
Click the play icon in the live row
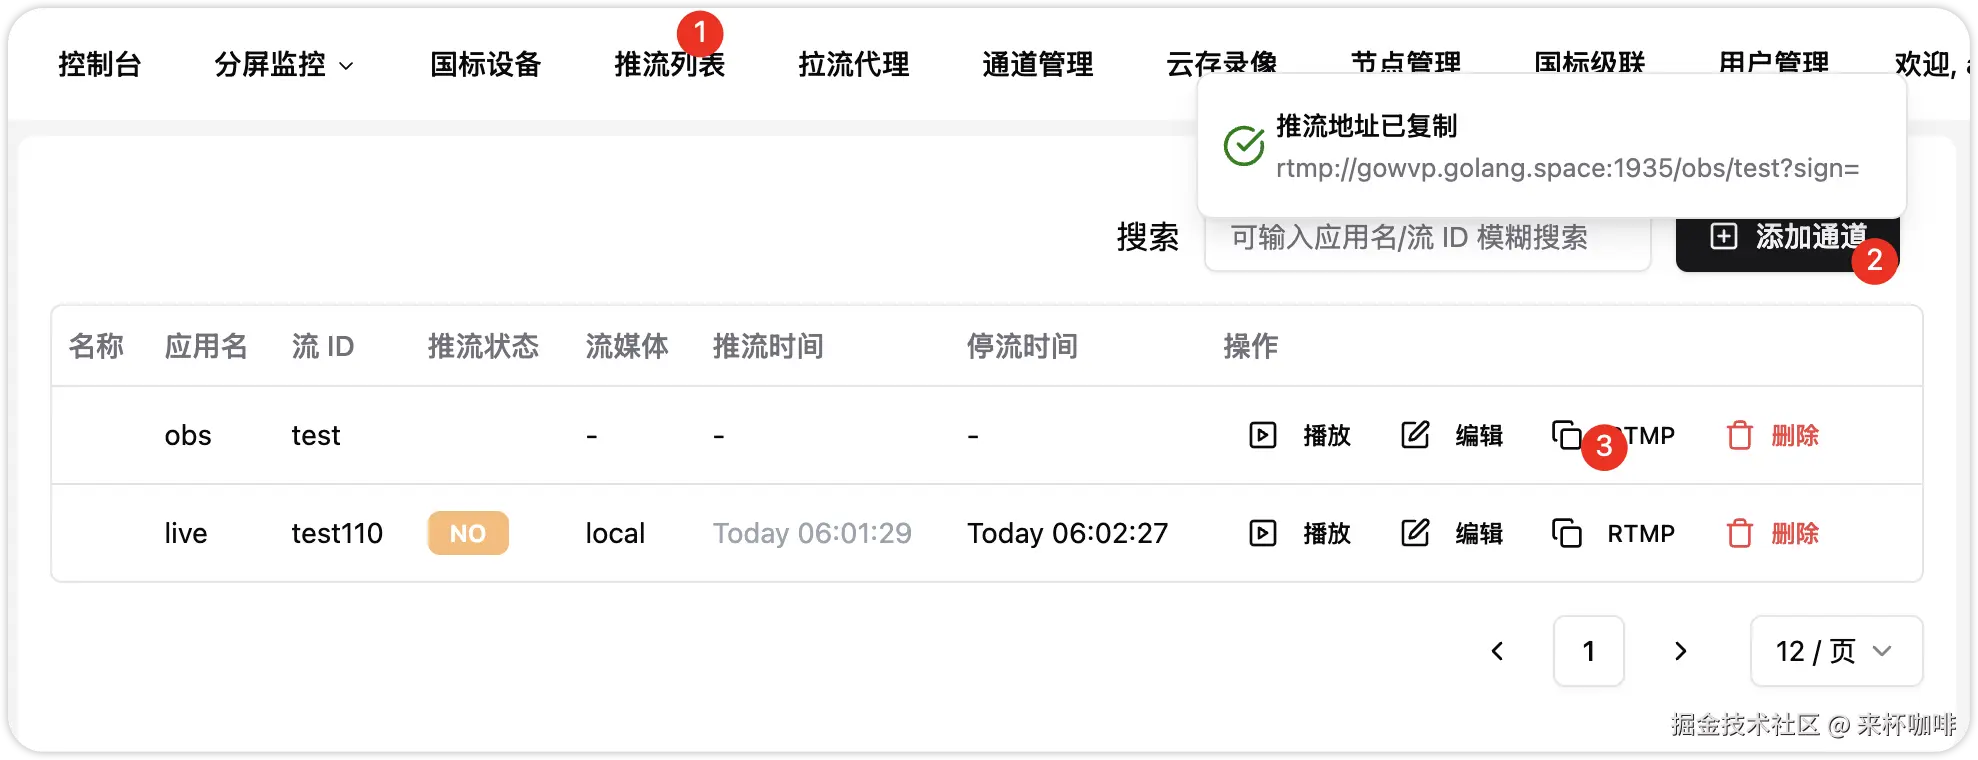[1263, 533]
